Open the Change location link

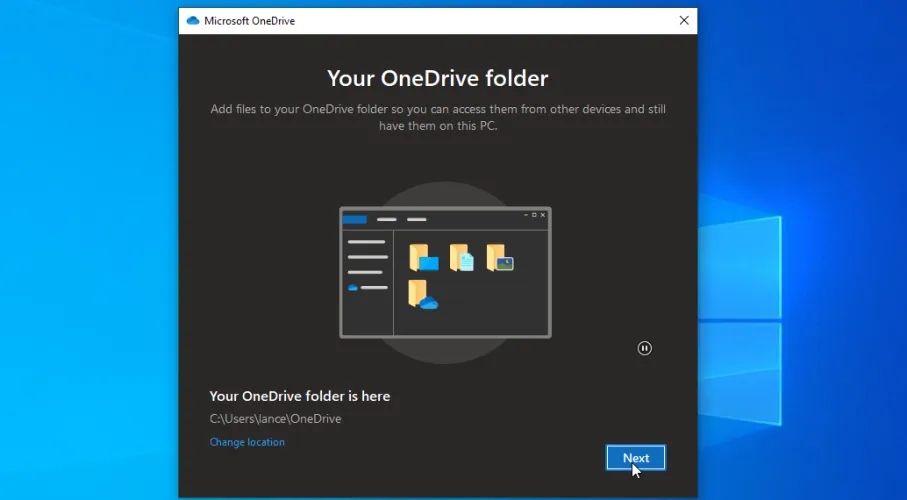[x=247, y=442]
